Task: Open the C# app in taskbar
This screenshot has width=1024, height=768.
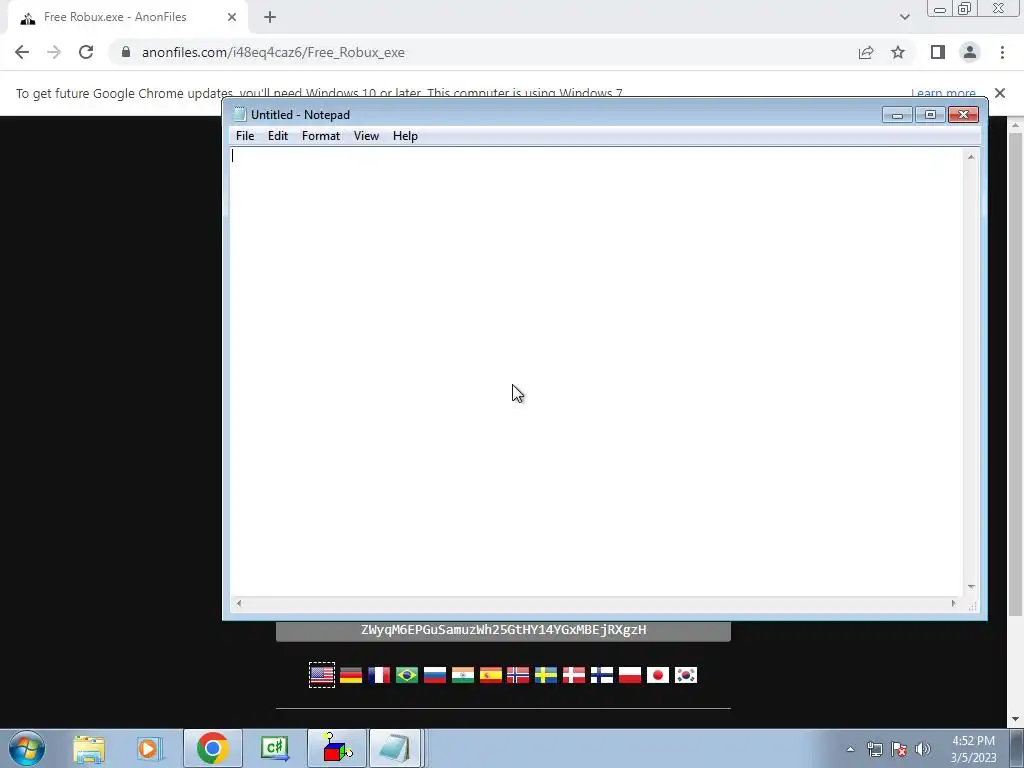Action: [275, 748]
